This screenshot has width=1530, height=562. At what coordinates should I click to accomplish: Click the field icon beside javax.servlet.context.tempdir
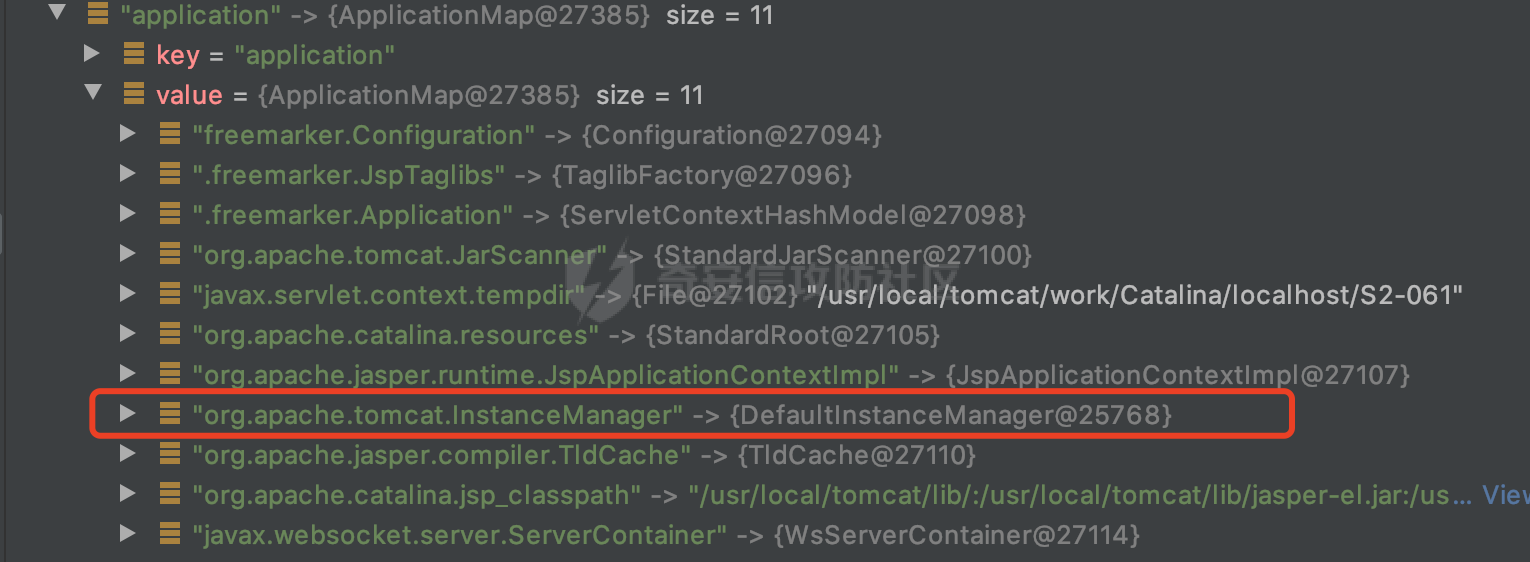tap(170, 294)
